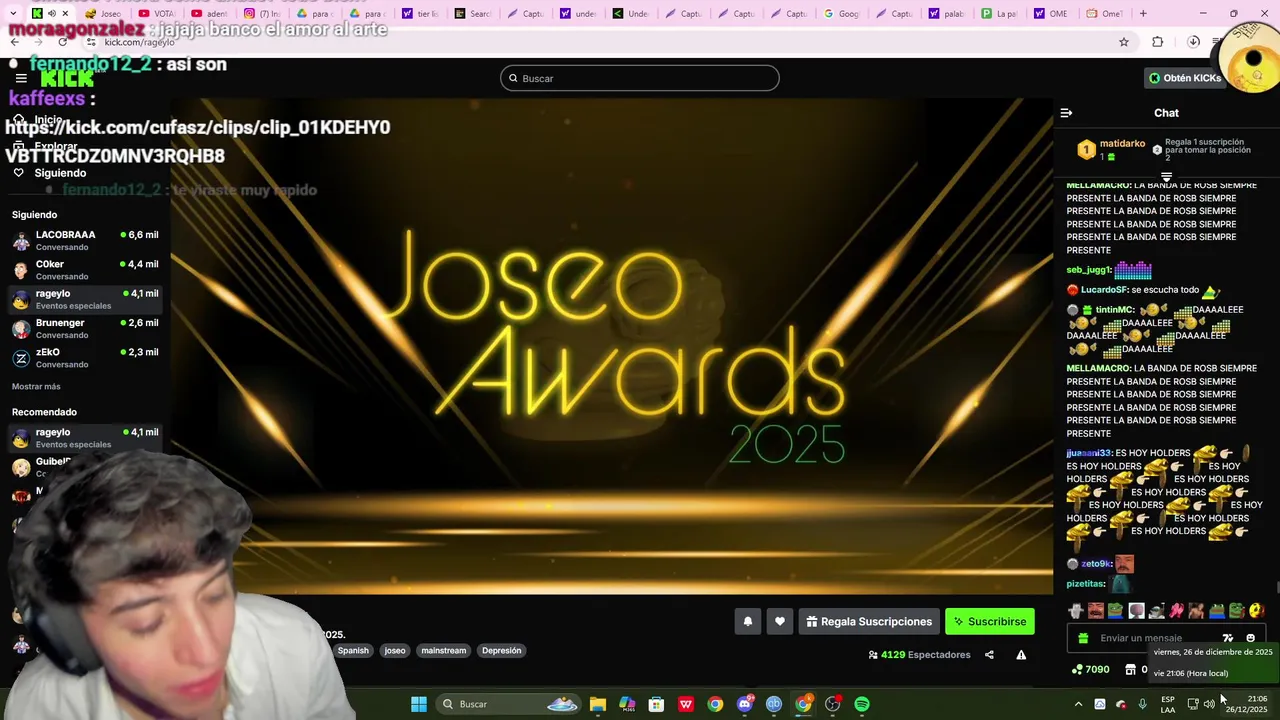Viewport: 1280px width, 720px height.
Task: Bookmark page with star icon
Action: click(1124, 42)
